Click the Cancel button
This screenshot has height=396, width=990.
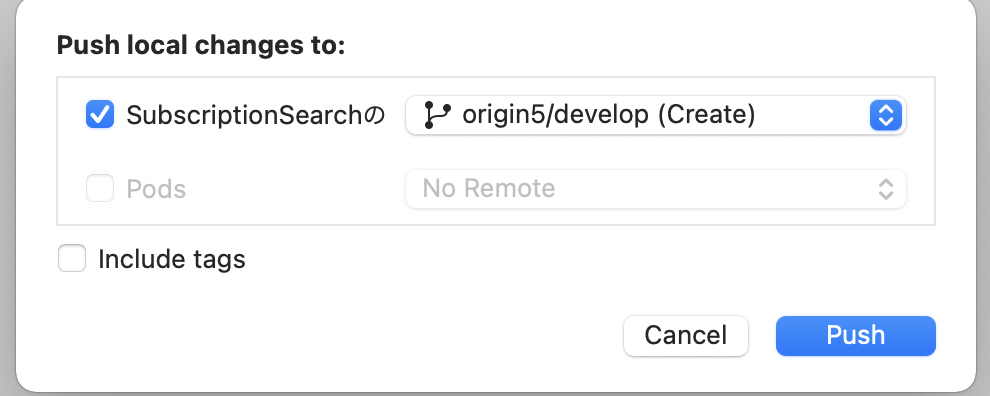point(686,335)
